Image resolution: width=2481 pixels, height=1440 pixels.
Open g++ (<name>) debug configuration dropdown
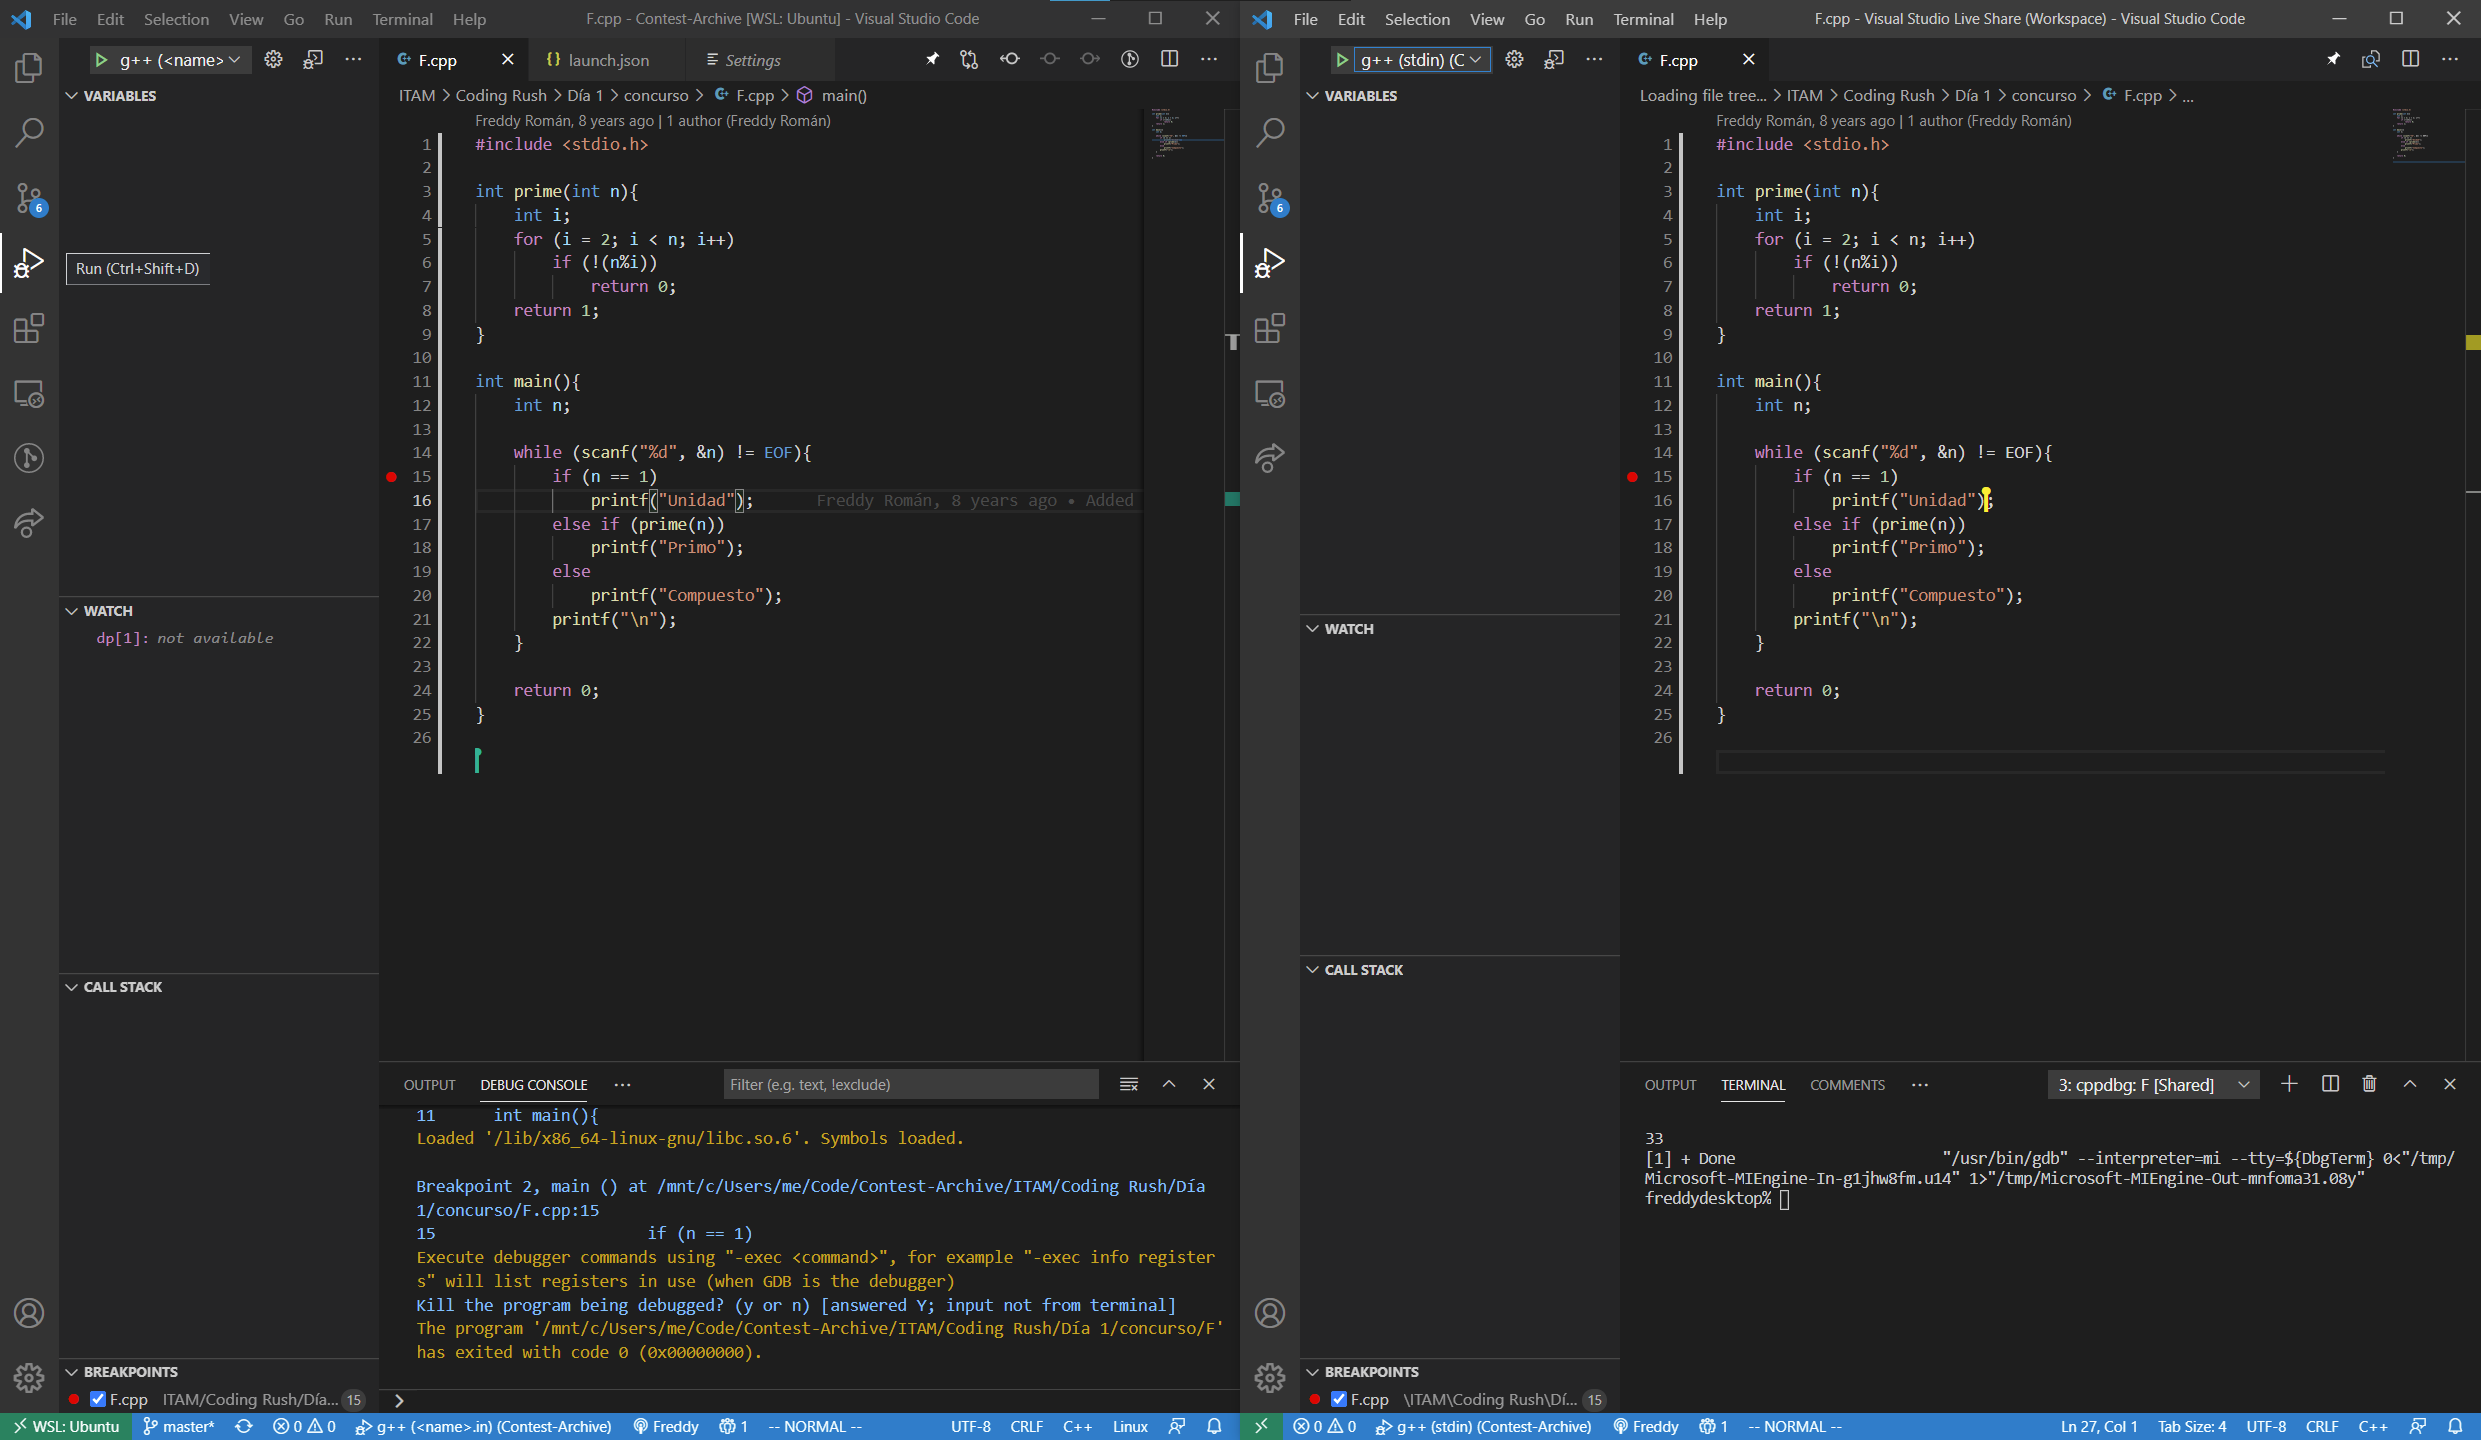click(x=180, y=60)
